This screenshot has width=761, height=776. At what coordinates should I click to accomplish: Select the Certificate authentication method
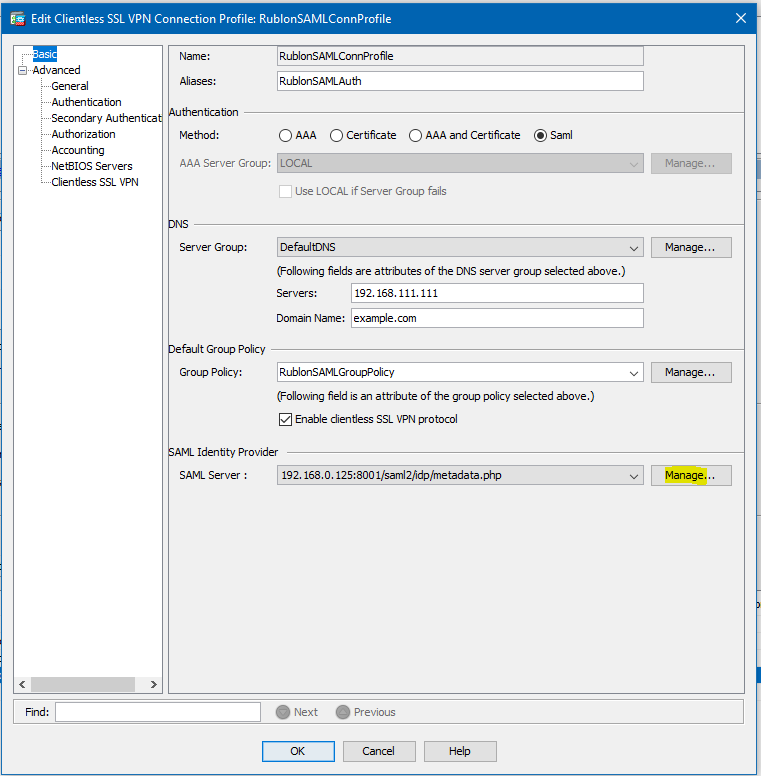pos(337,135)
